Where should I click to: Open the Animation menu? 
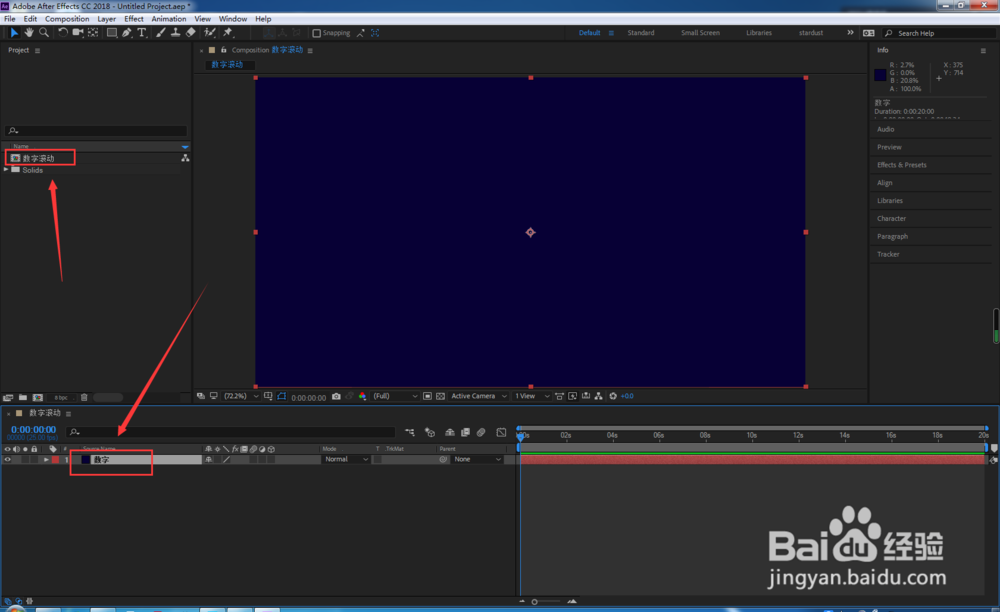click(169, 19)
